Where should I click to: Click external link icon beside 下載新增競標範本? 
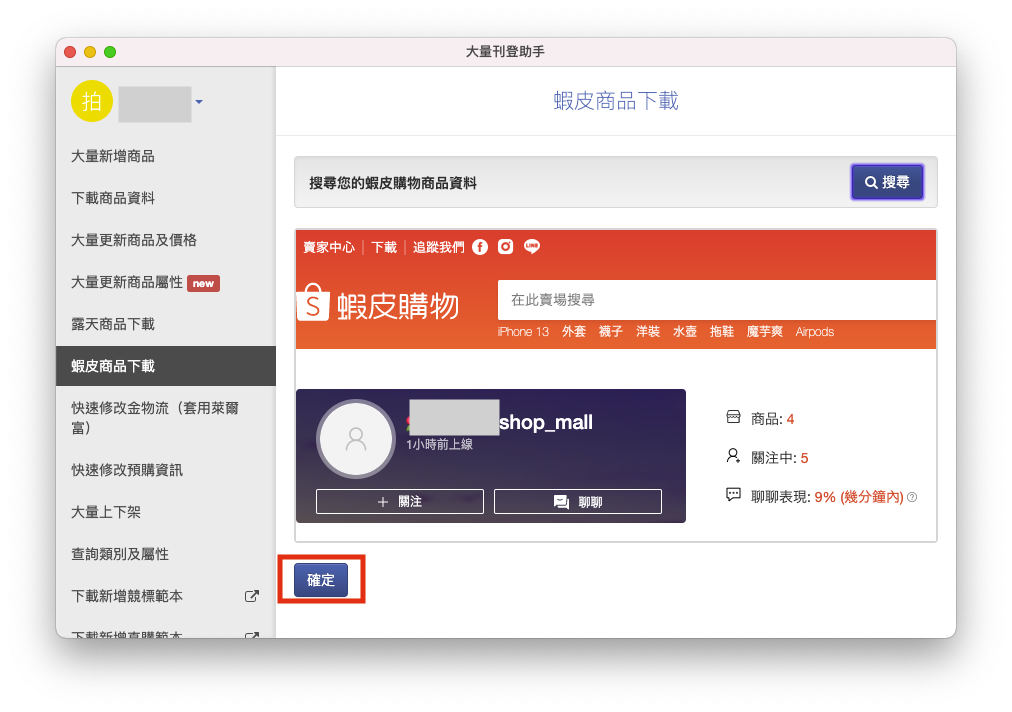coord(252,596)
